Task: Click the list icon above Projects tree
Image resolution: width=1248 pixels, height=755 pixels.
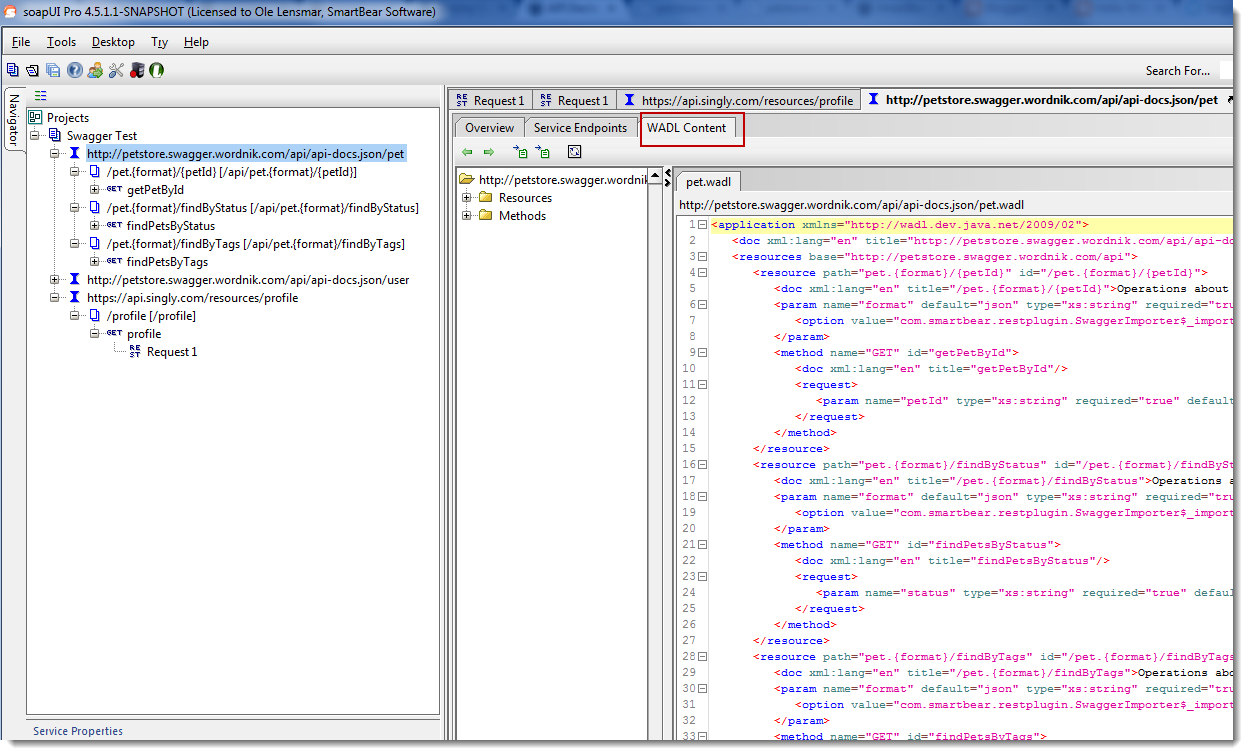Action: click(41, 96)
